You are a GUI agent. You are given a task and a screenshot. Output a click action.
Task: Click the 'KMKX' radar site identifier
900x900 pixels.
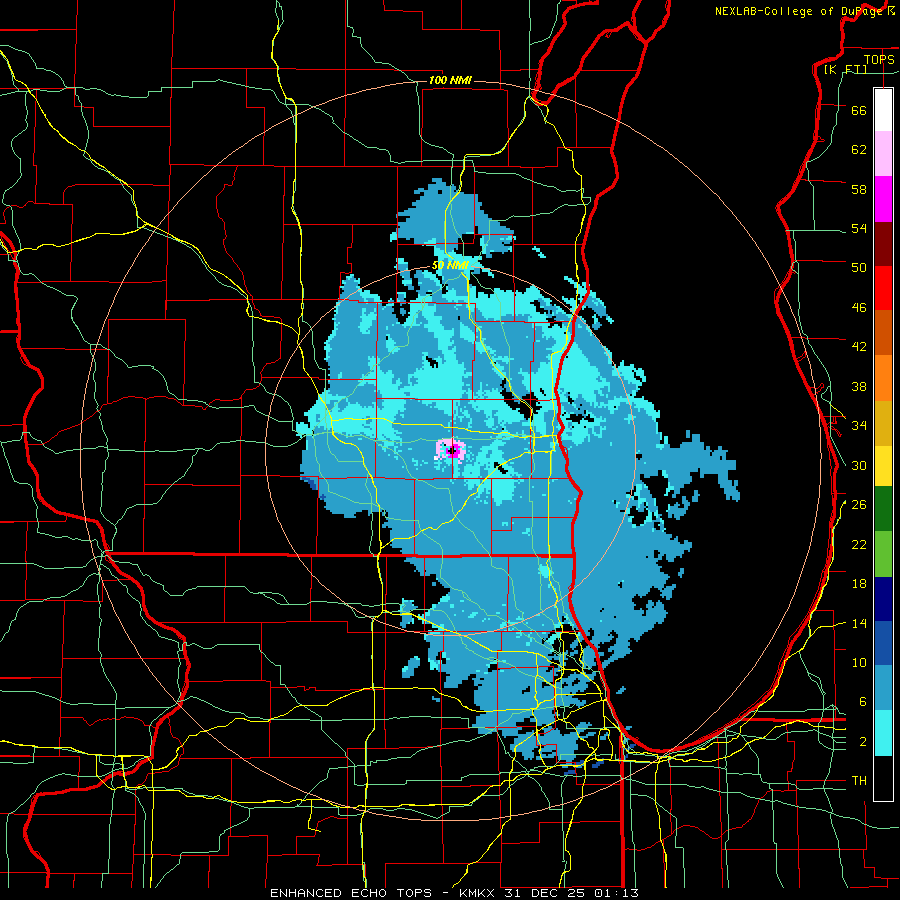[x=478, y=893]
